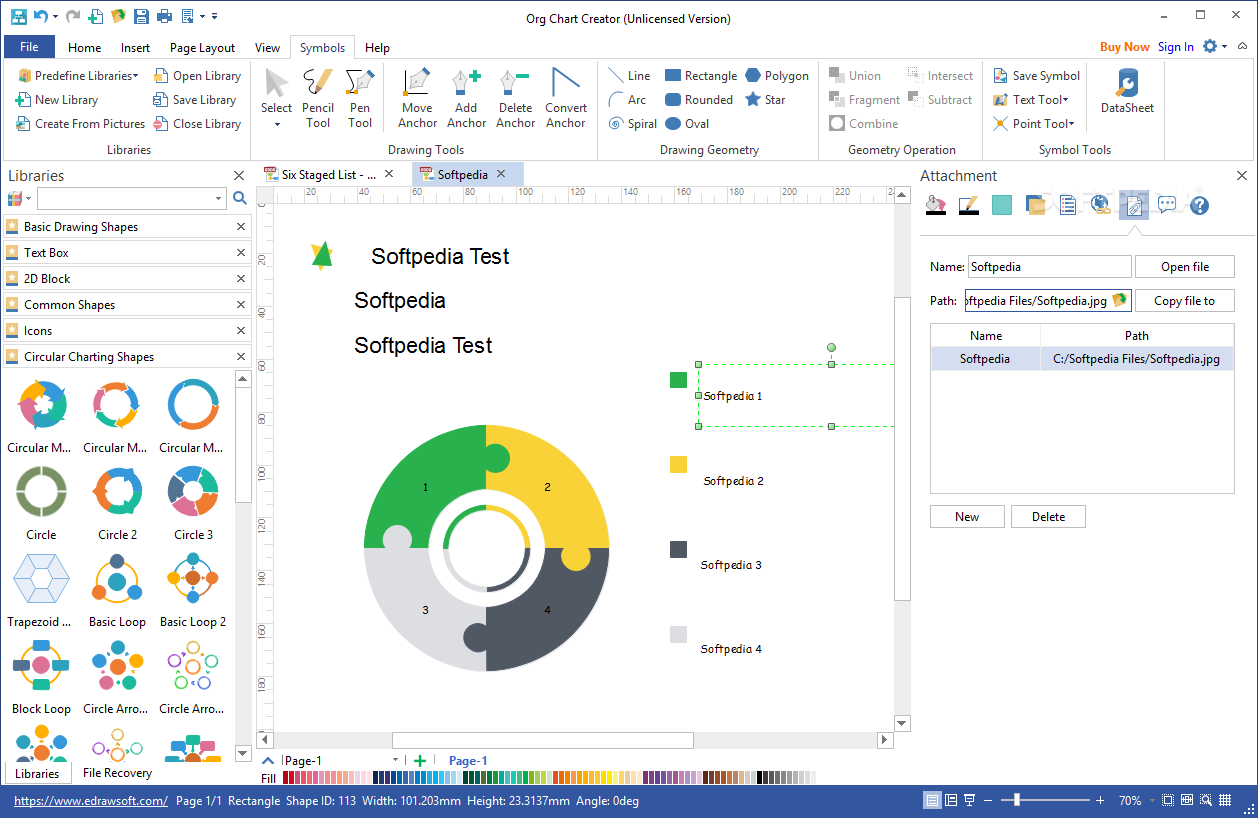Draw a Rounded rectangle shape
The height and width of the screenshot is (818, 1258).
(699, 100)
